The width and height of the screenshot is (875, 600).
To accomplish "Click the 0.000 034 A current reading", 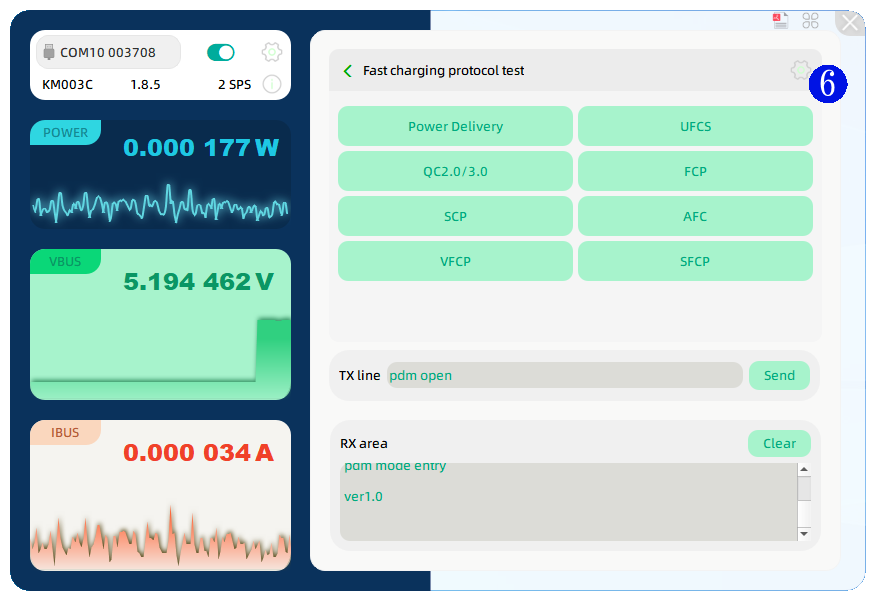I will [x=199, y=453].
